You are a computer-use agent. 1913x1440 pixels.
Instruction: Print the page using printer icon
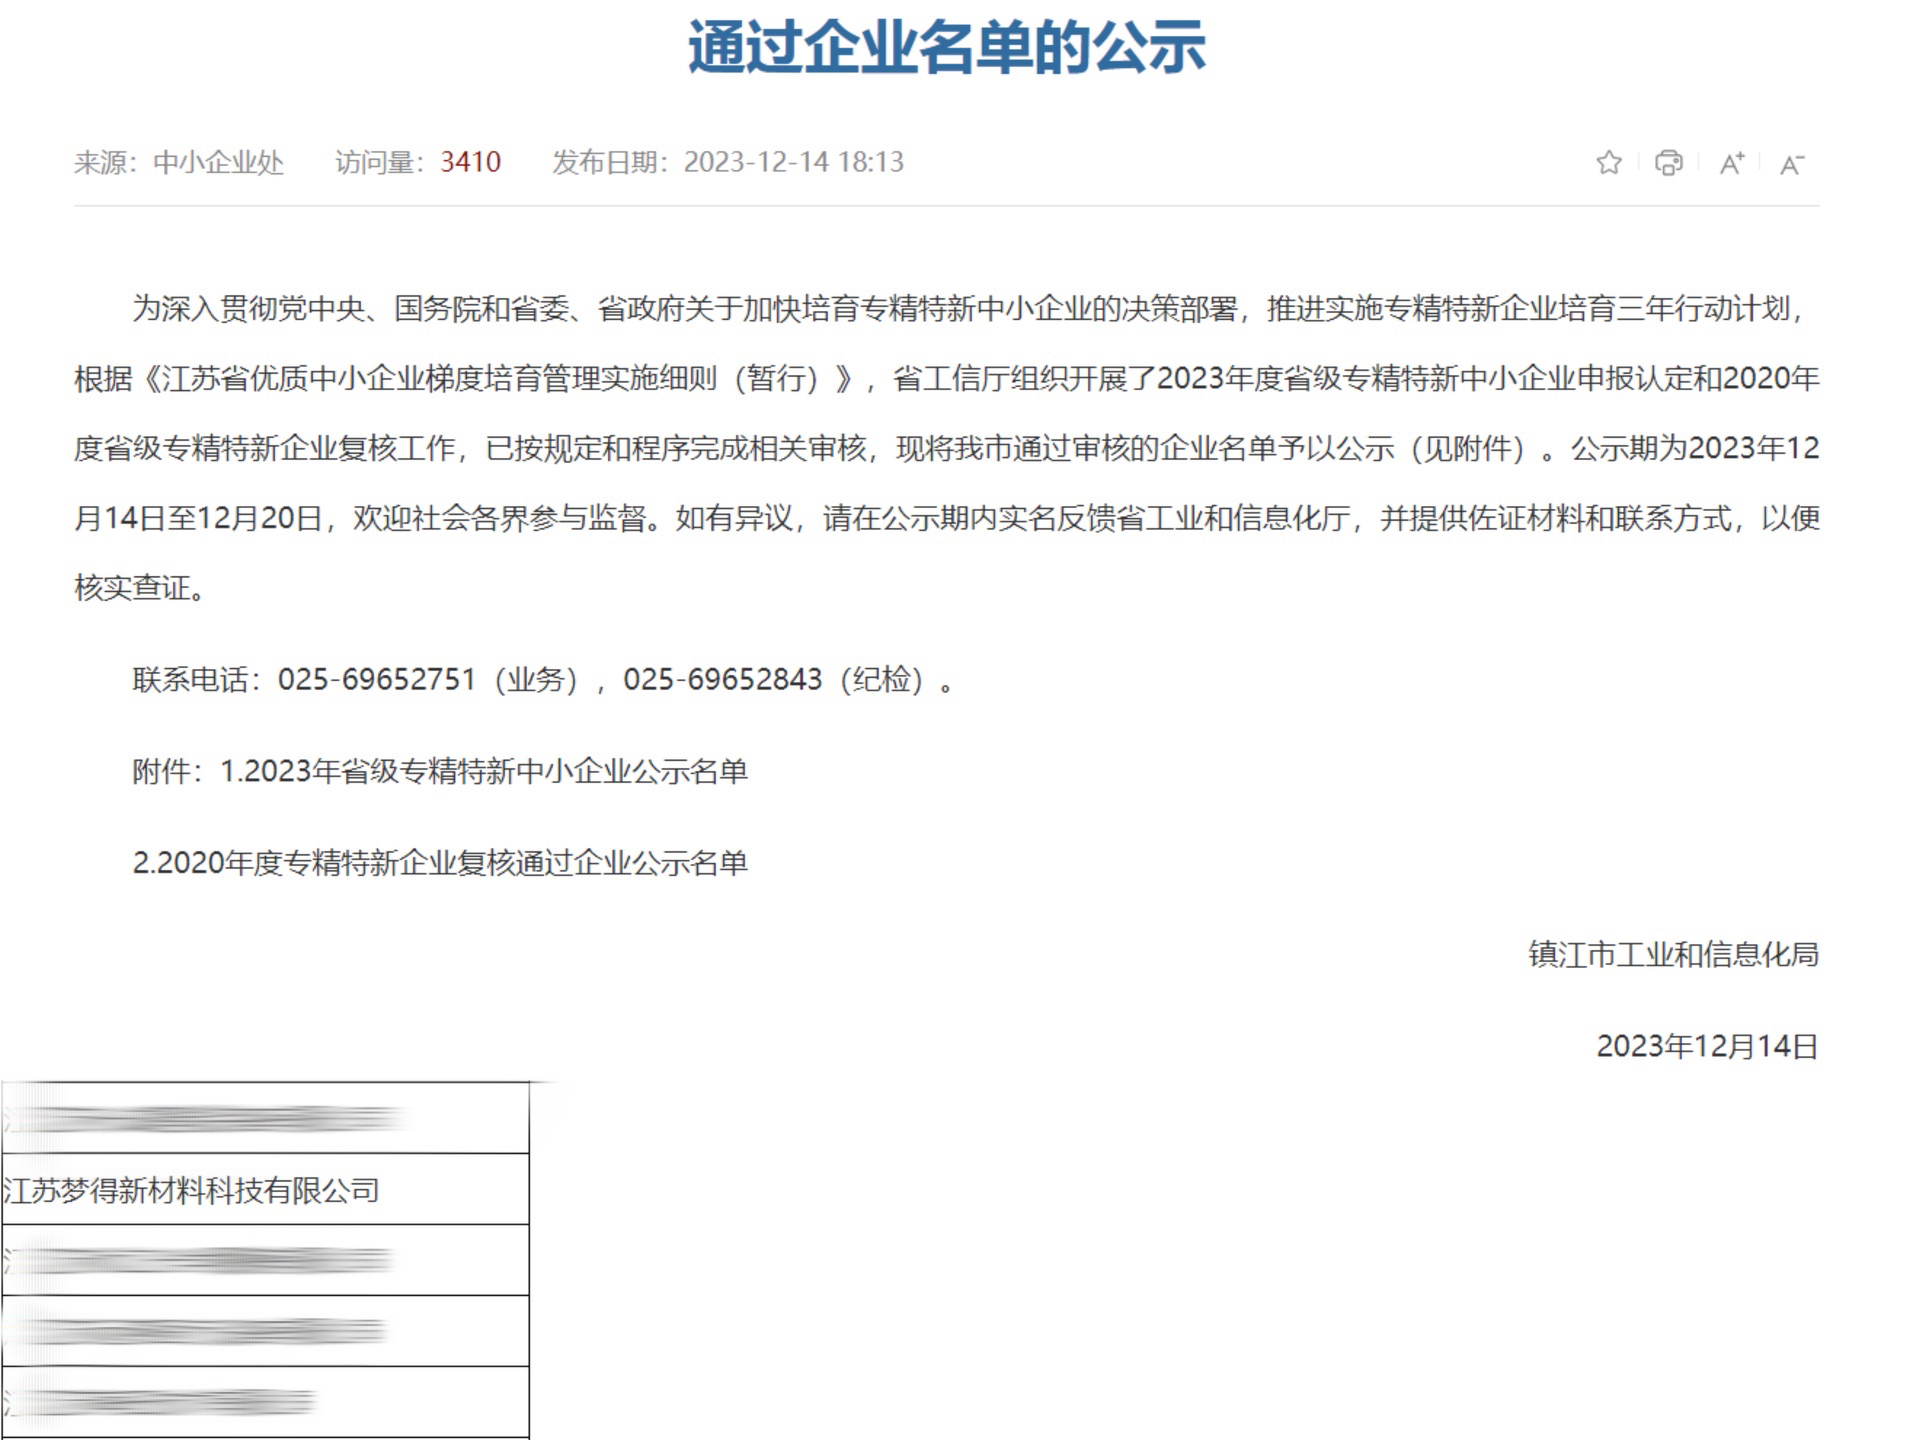(x=1668, y=162)
